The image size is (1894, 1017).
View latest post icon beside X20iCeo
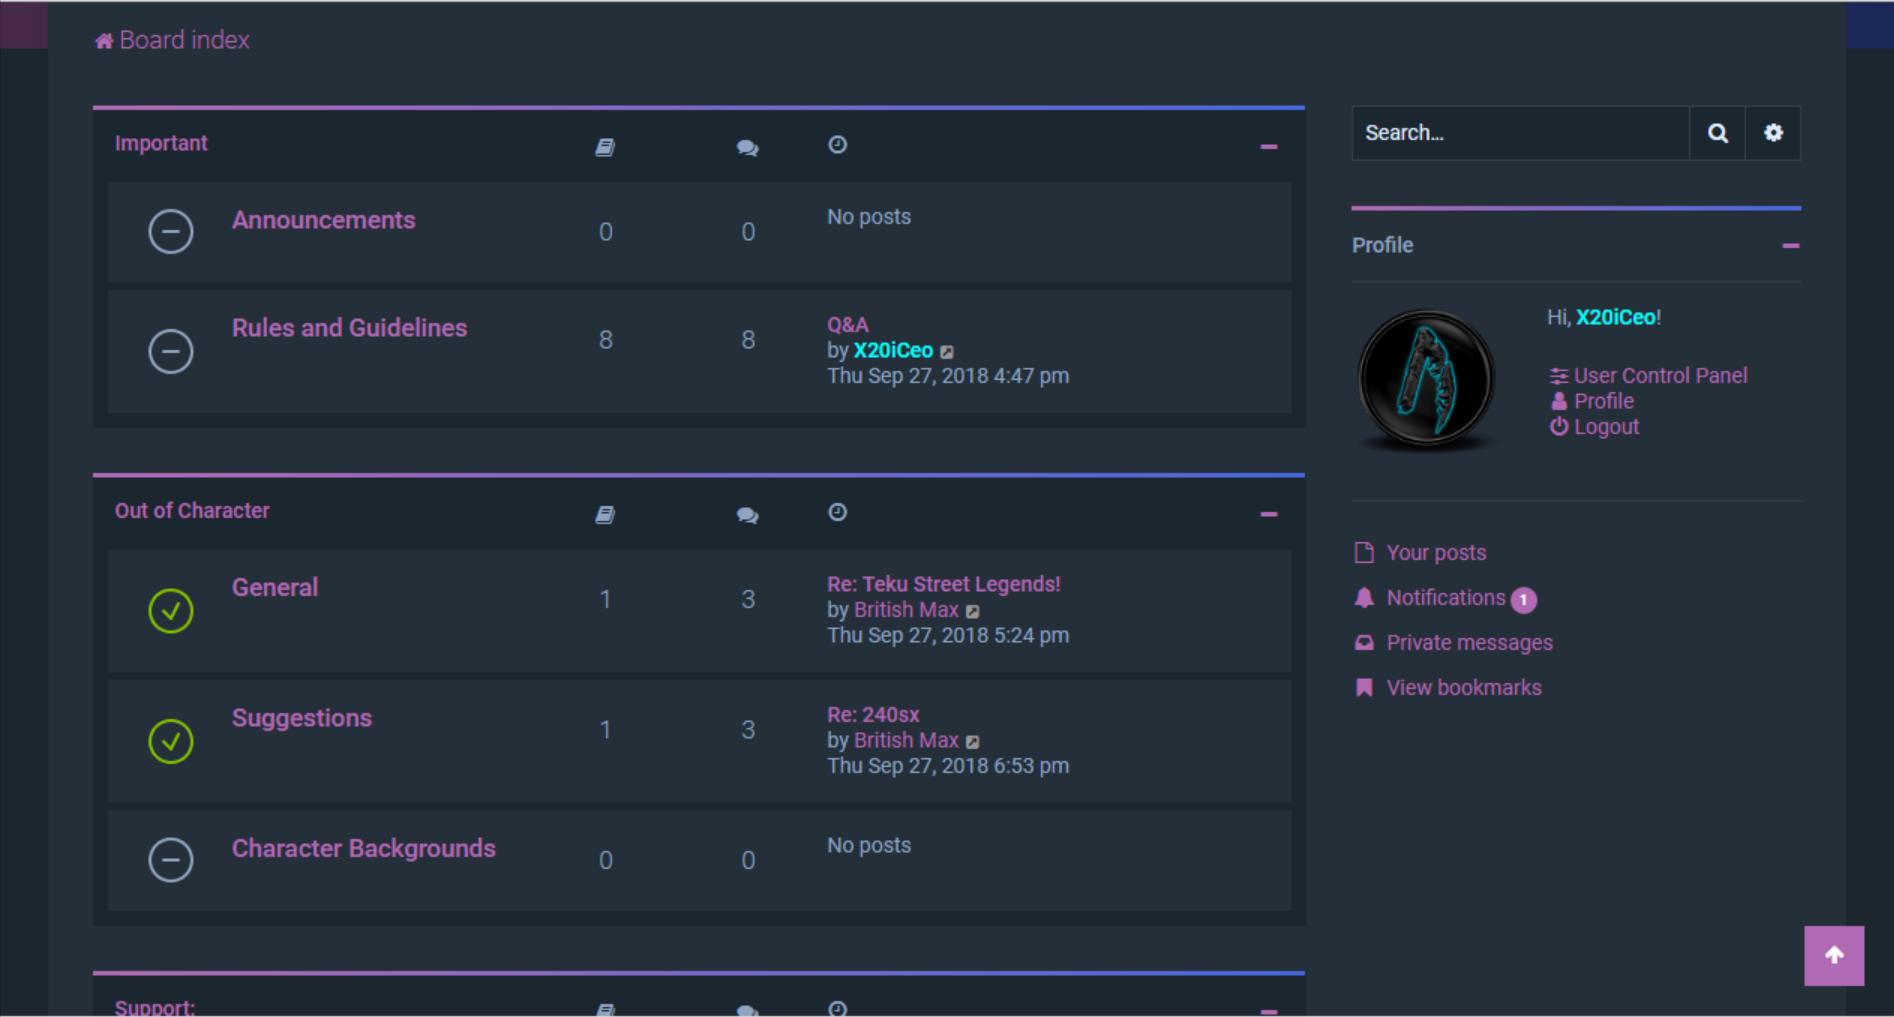click(947, 352)
